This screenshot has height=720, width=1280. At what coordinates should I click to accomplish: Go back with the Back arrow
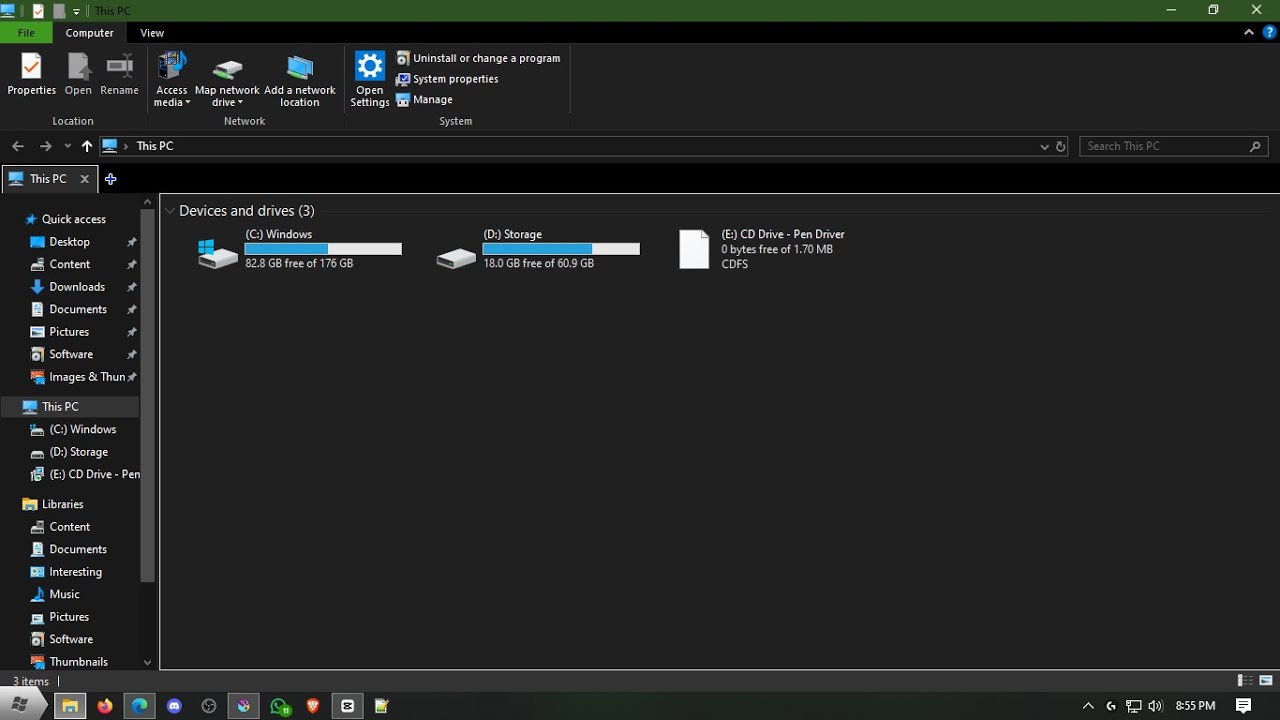(x=18, y=146)
